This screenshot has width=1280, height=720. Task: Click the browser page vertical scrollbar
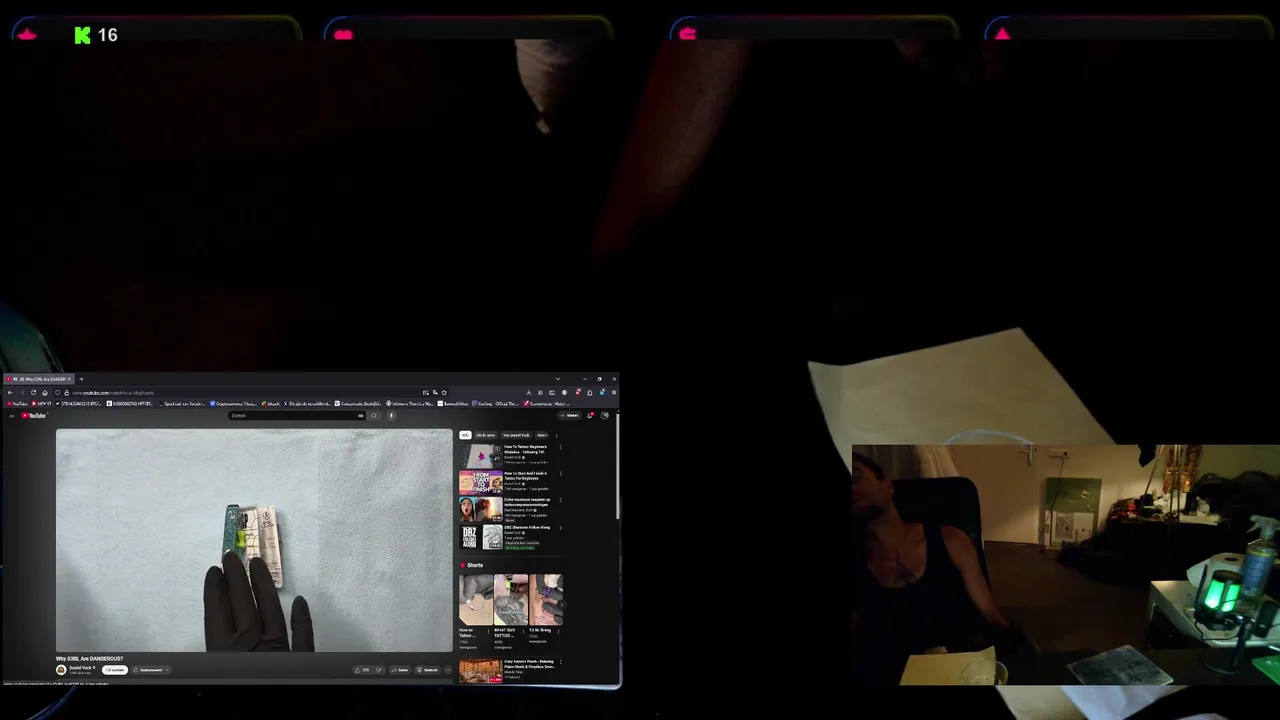click(x=618, y=465)
